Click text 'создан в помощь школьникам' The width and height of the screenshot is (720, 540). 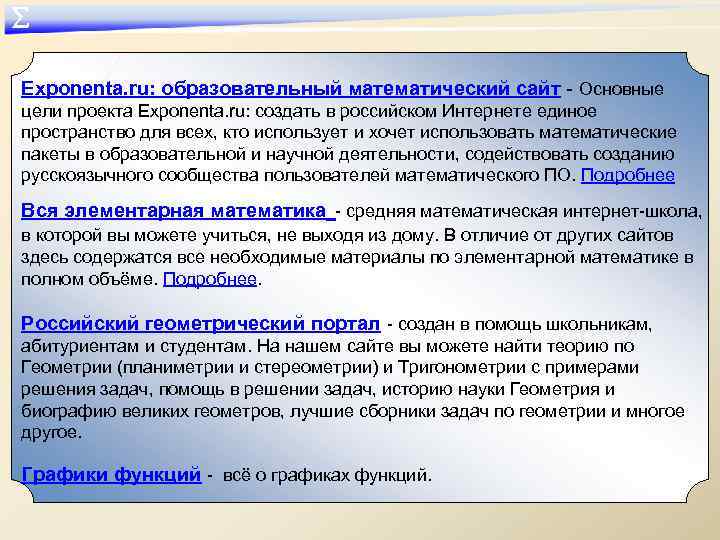coord(524,325)
